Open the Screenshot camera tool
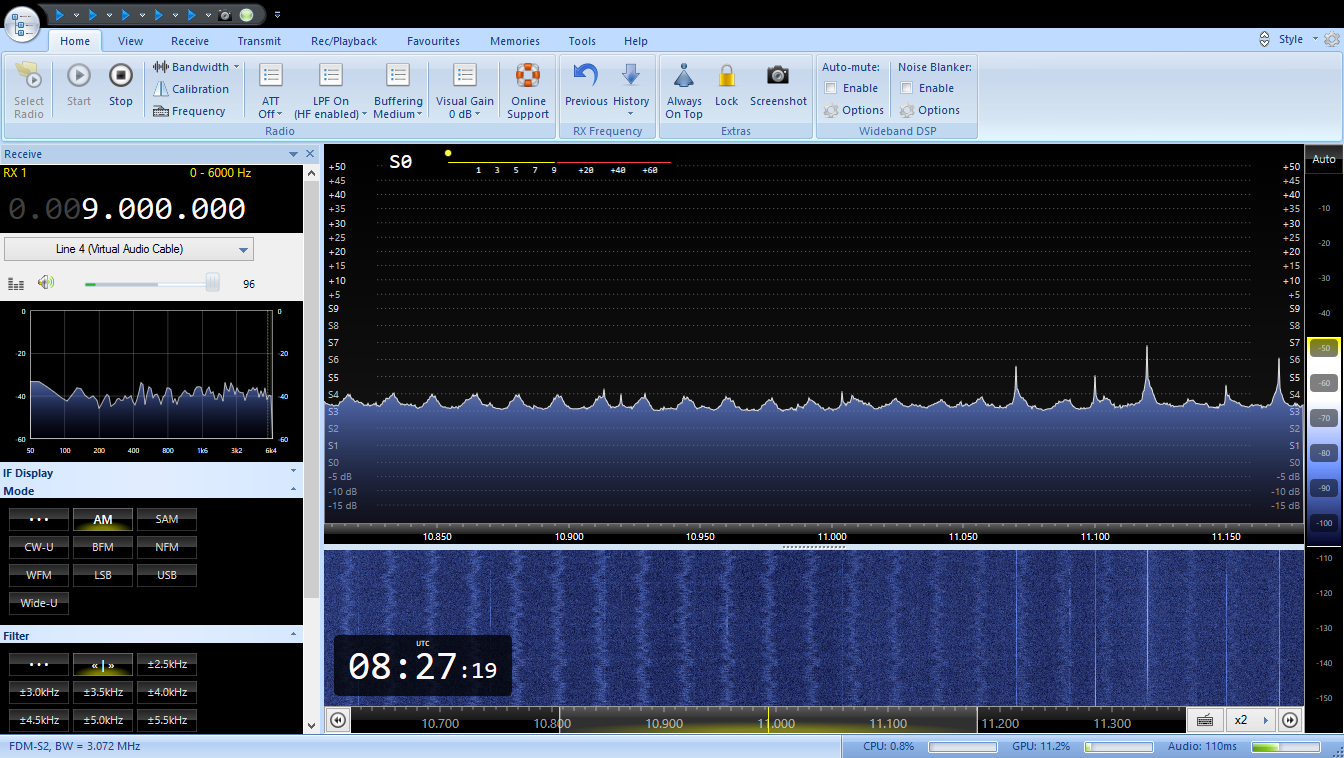The image size is (1344, 758). click(x=777, y=77)
